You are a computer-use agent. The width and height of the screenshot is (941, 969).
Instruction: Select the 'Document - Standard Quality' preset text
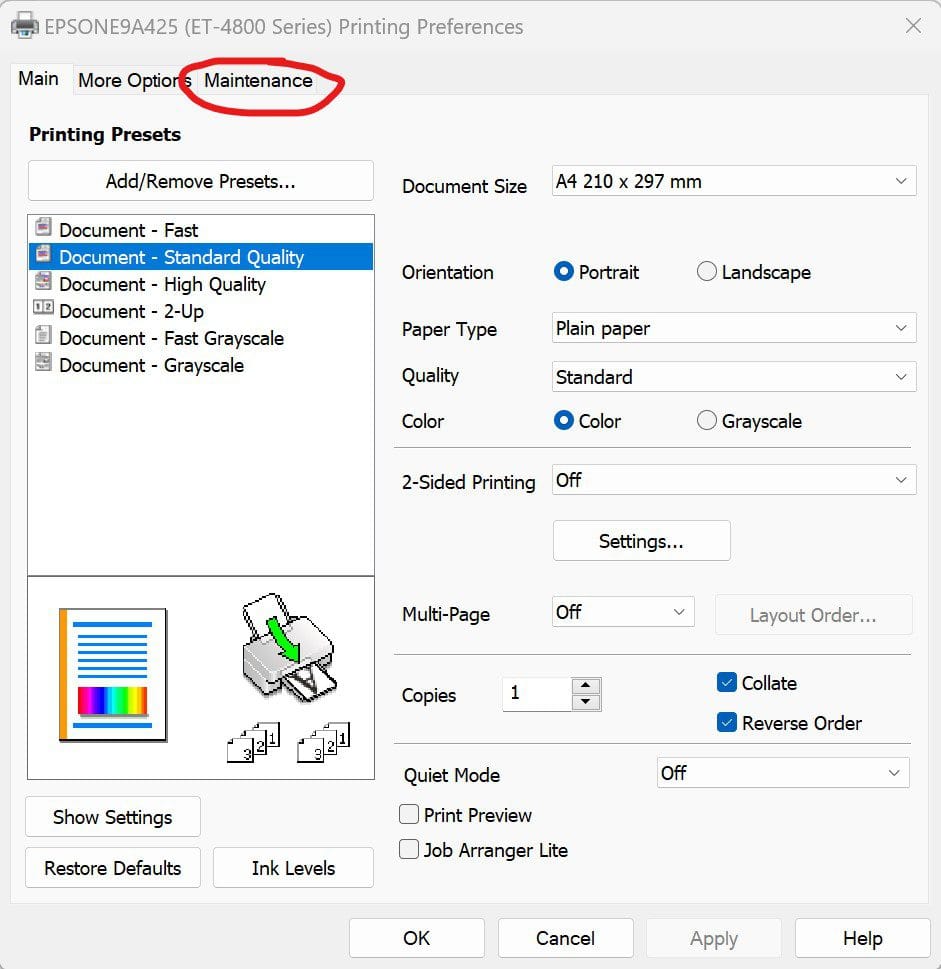click(182, 257)
